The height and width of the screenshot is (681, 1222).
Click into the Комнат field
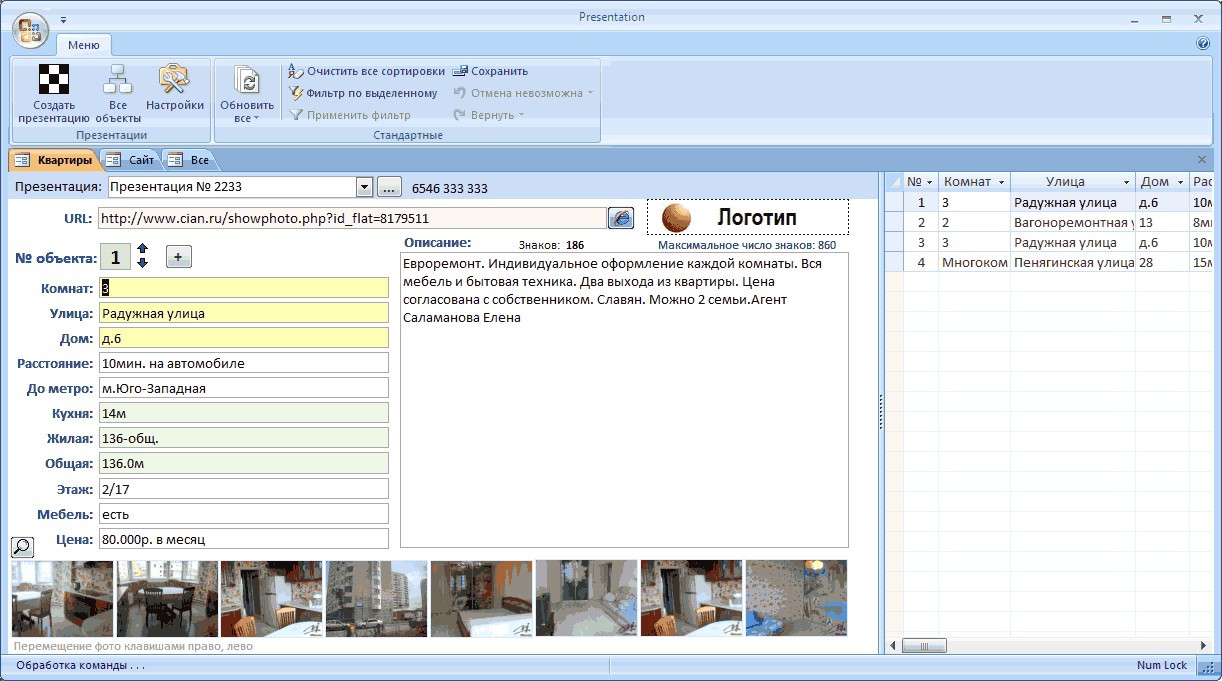pyautogui.click(x=243, y=288)
